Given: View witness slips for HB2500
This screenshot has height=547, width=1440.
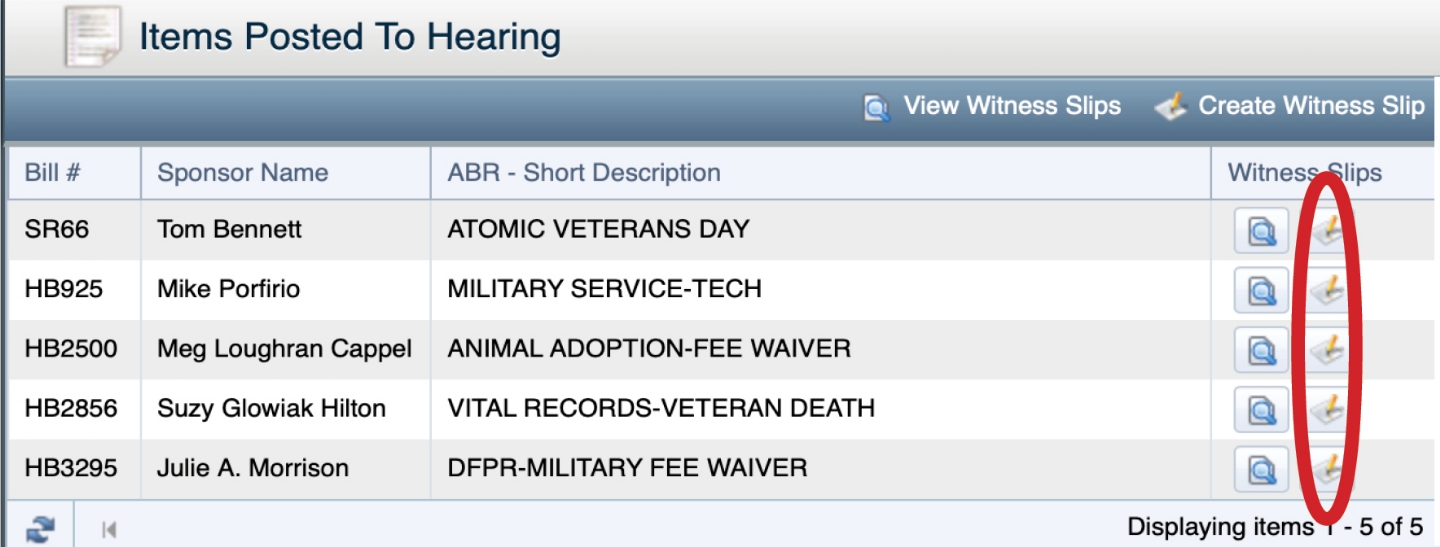Looking at the screenshot, I should click(1261, 350).
